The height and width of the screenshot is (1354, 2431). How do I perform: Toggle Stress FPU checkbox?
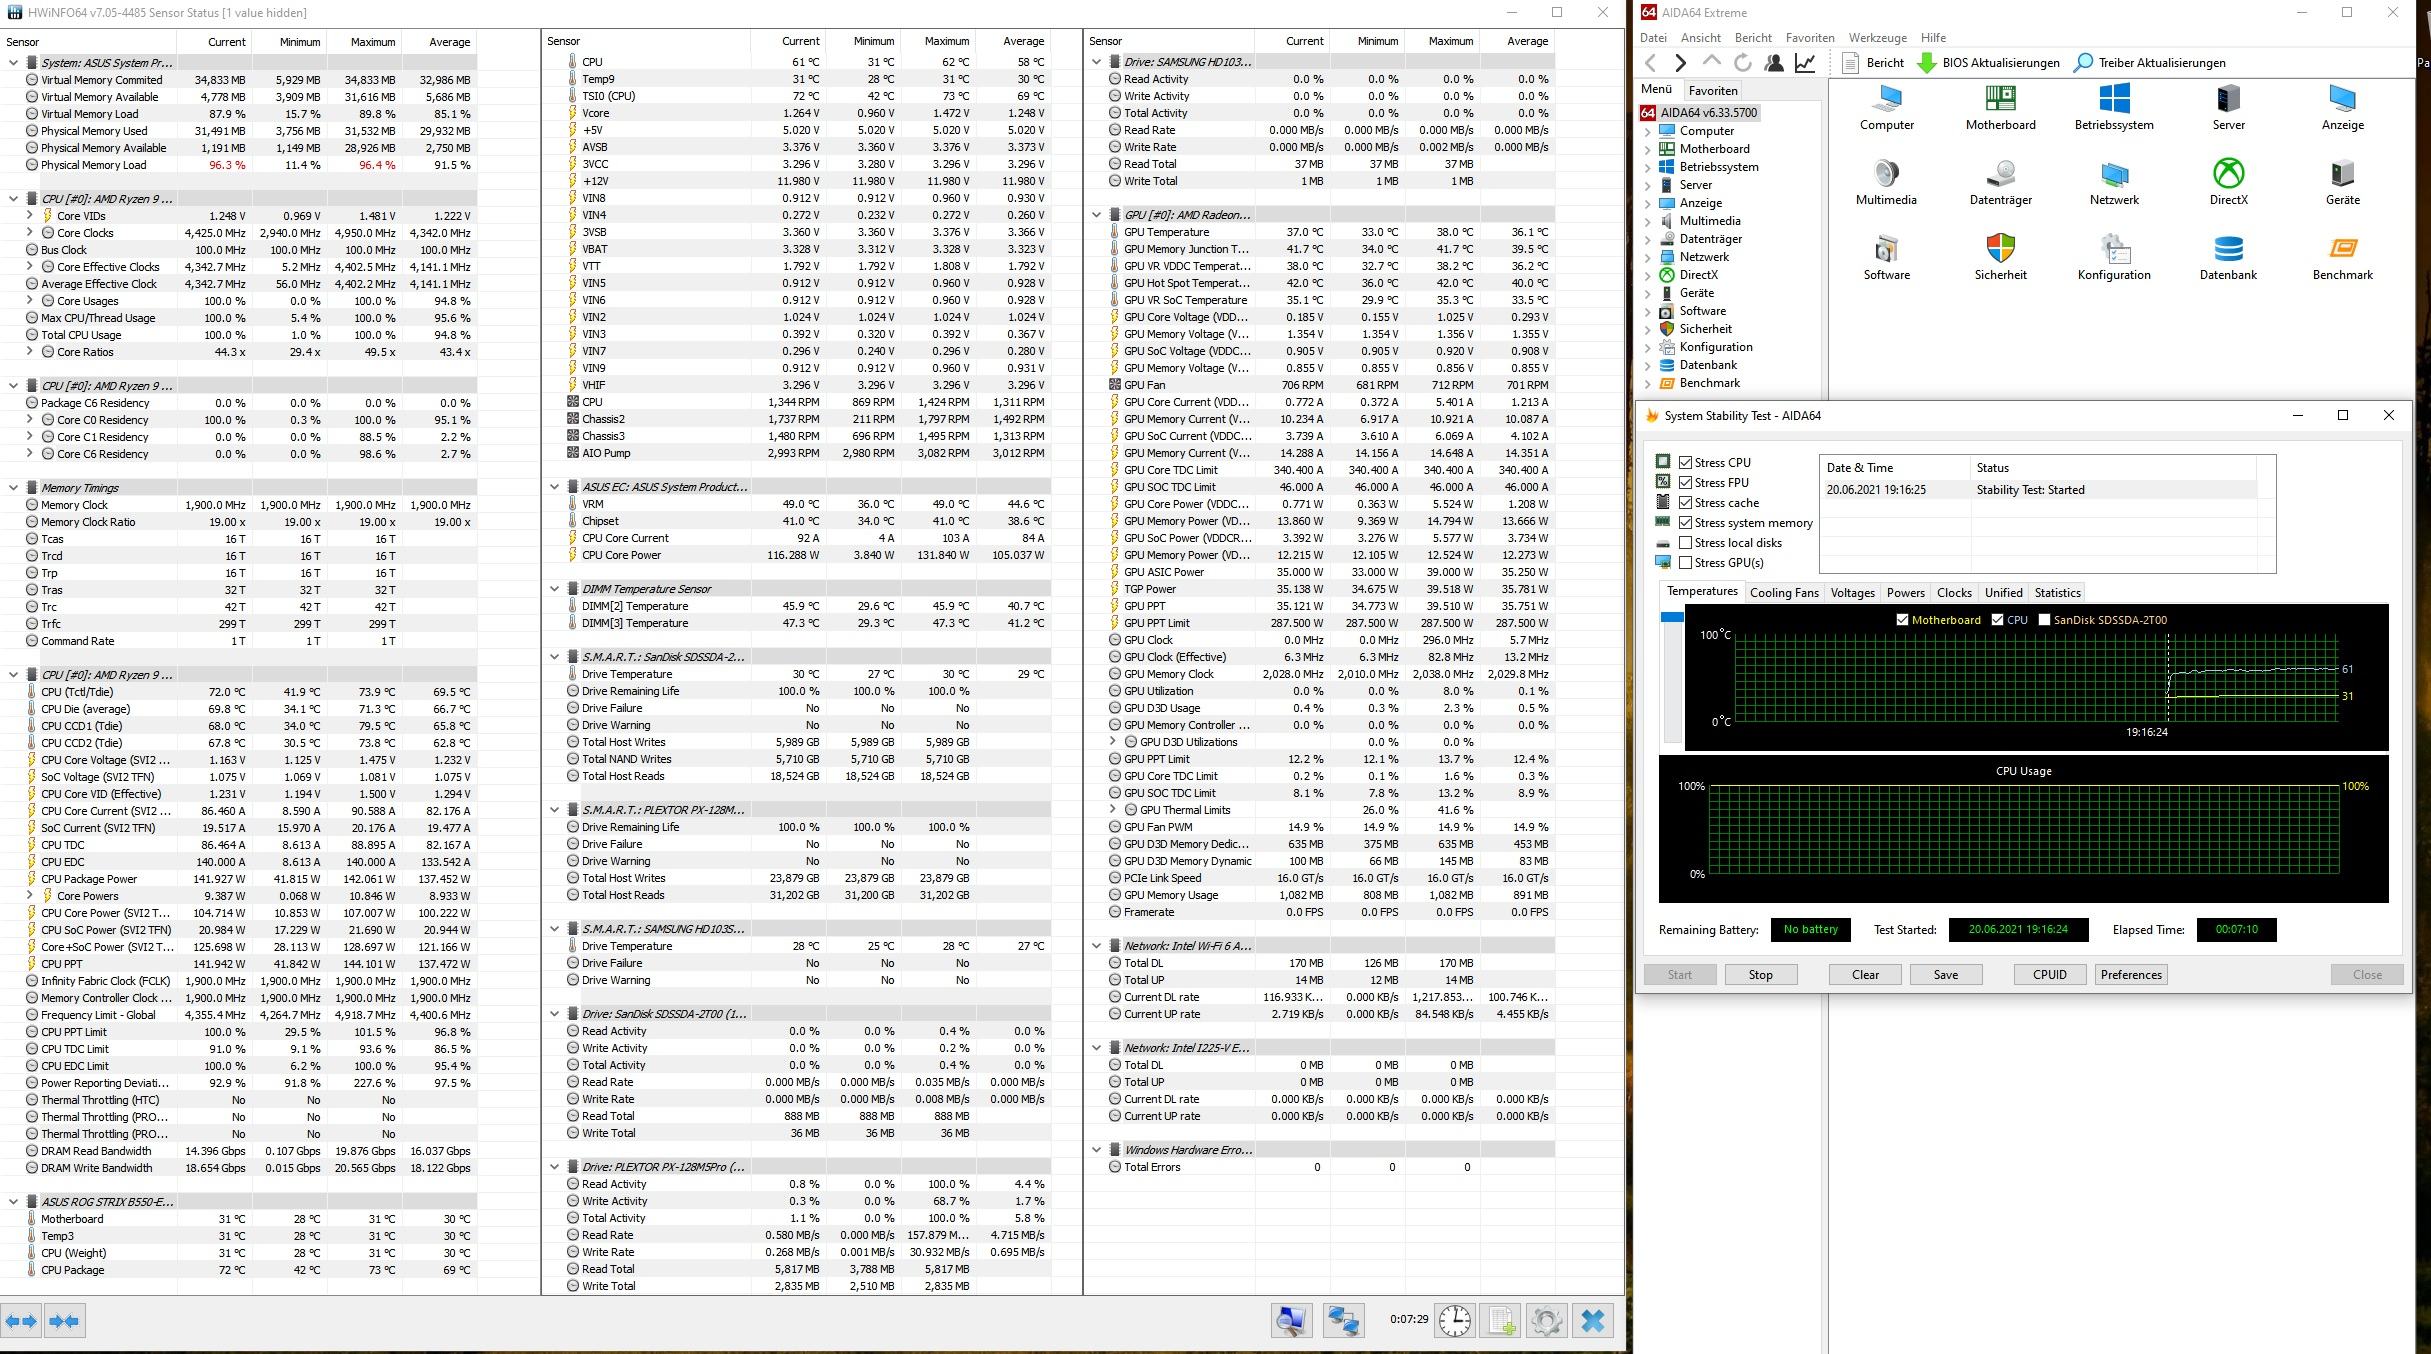click(1686, 482)
